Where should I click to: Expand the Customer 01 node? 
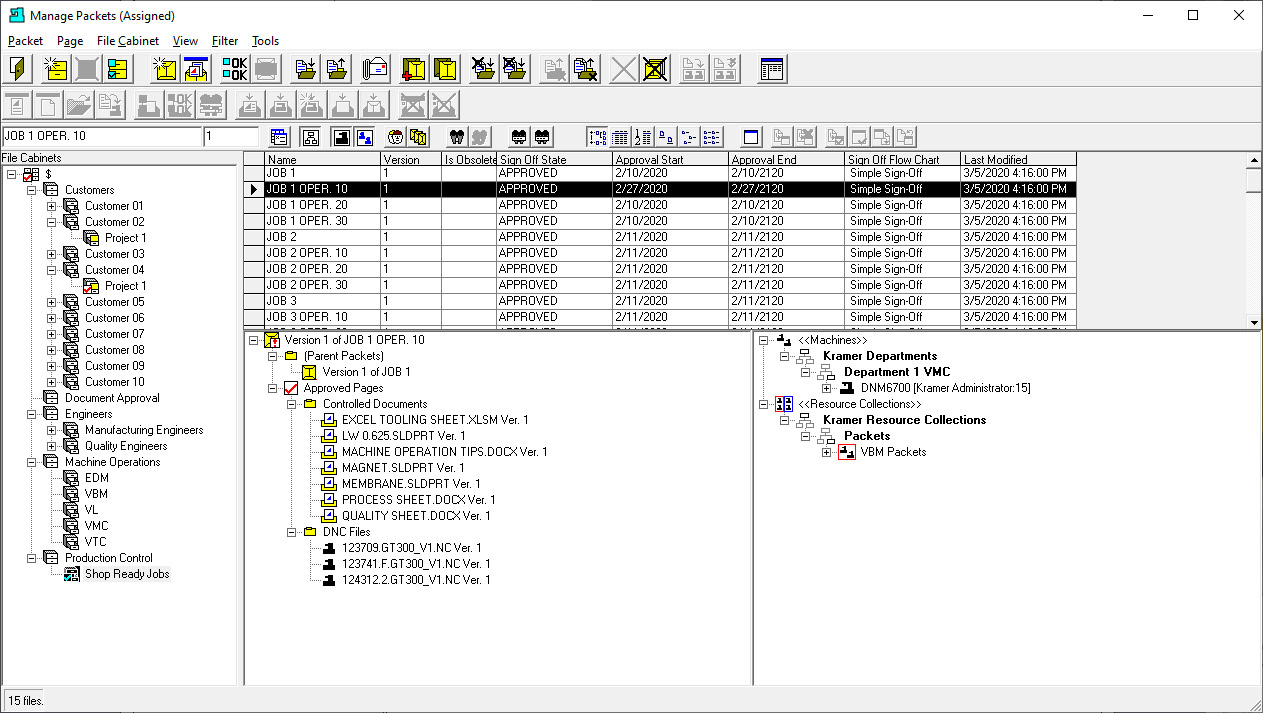coord(52,206)
